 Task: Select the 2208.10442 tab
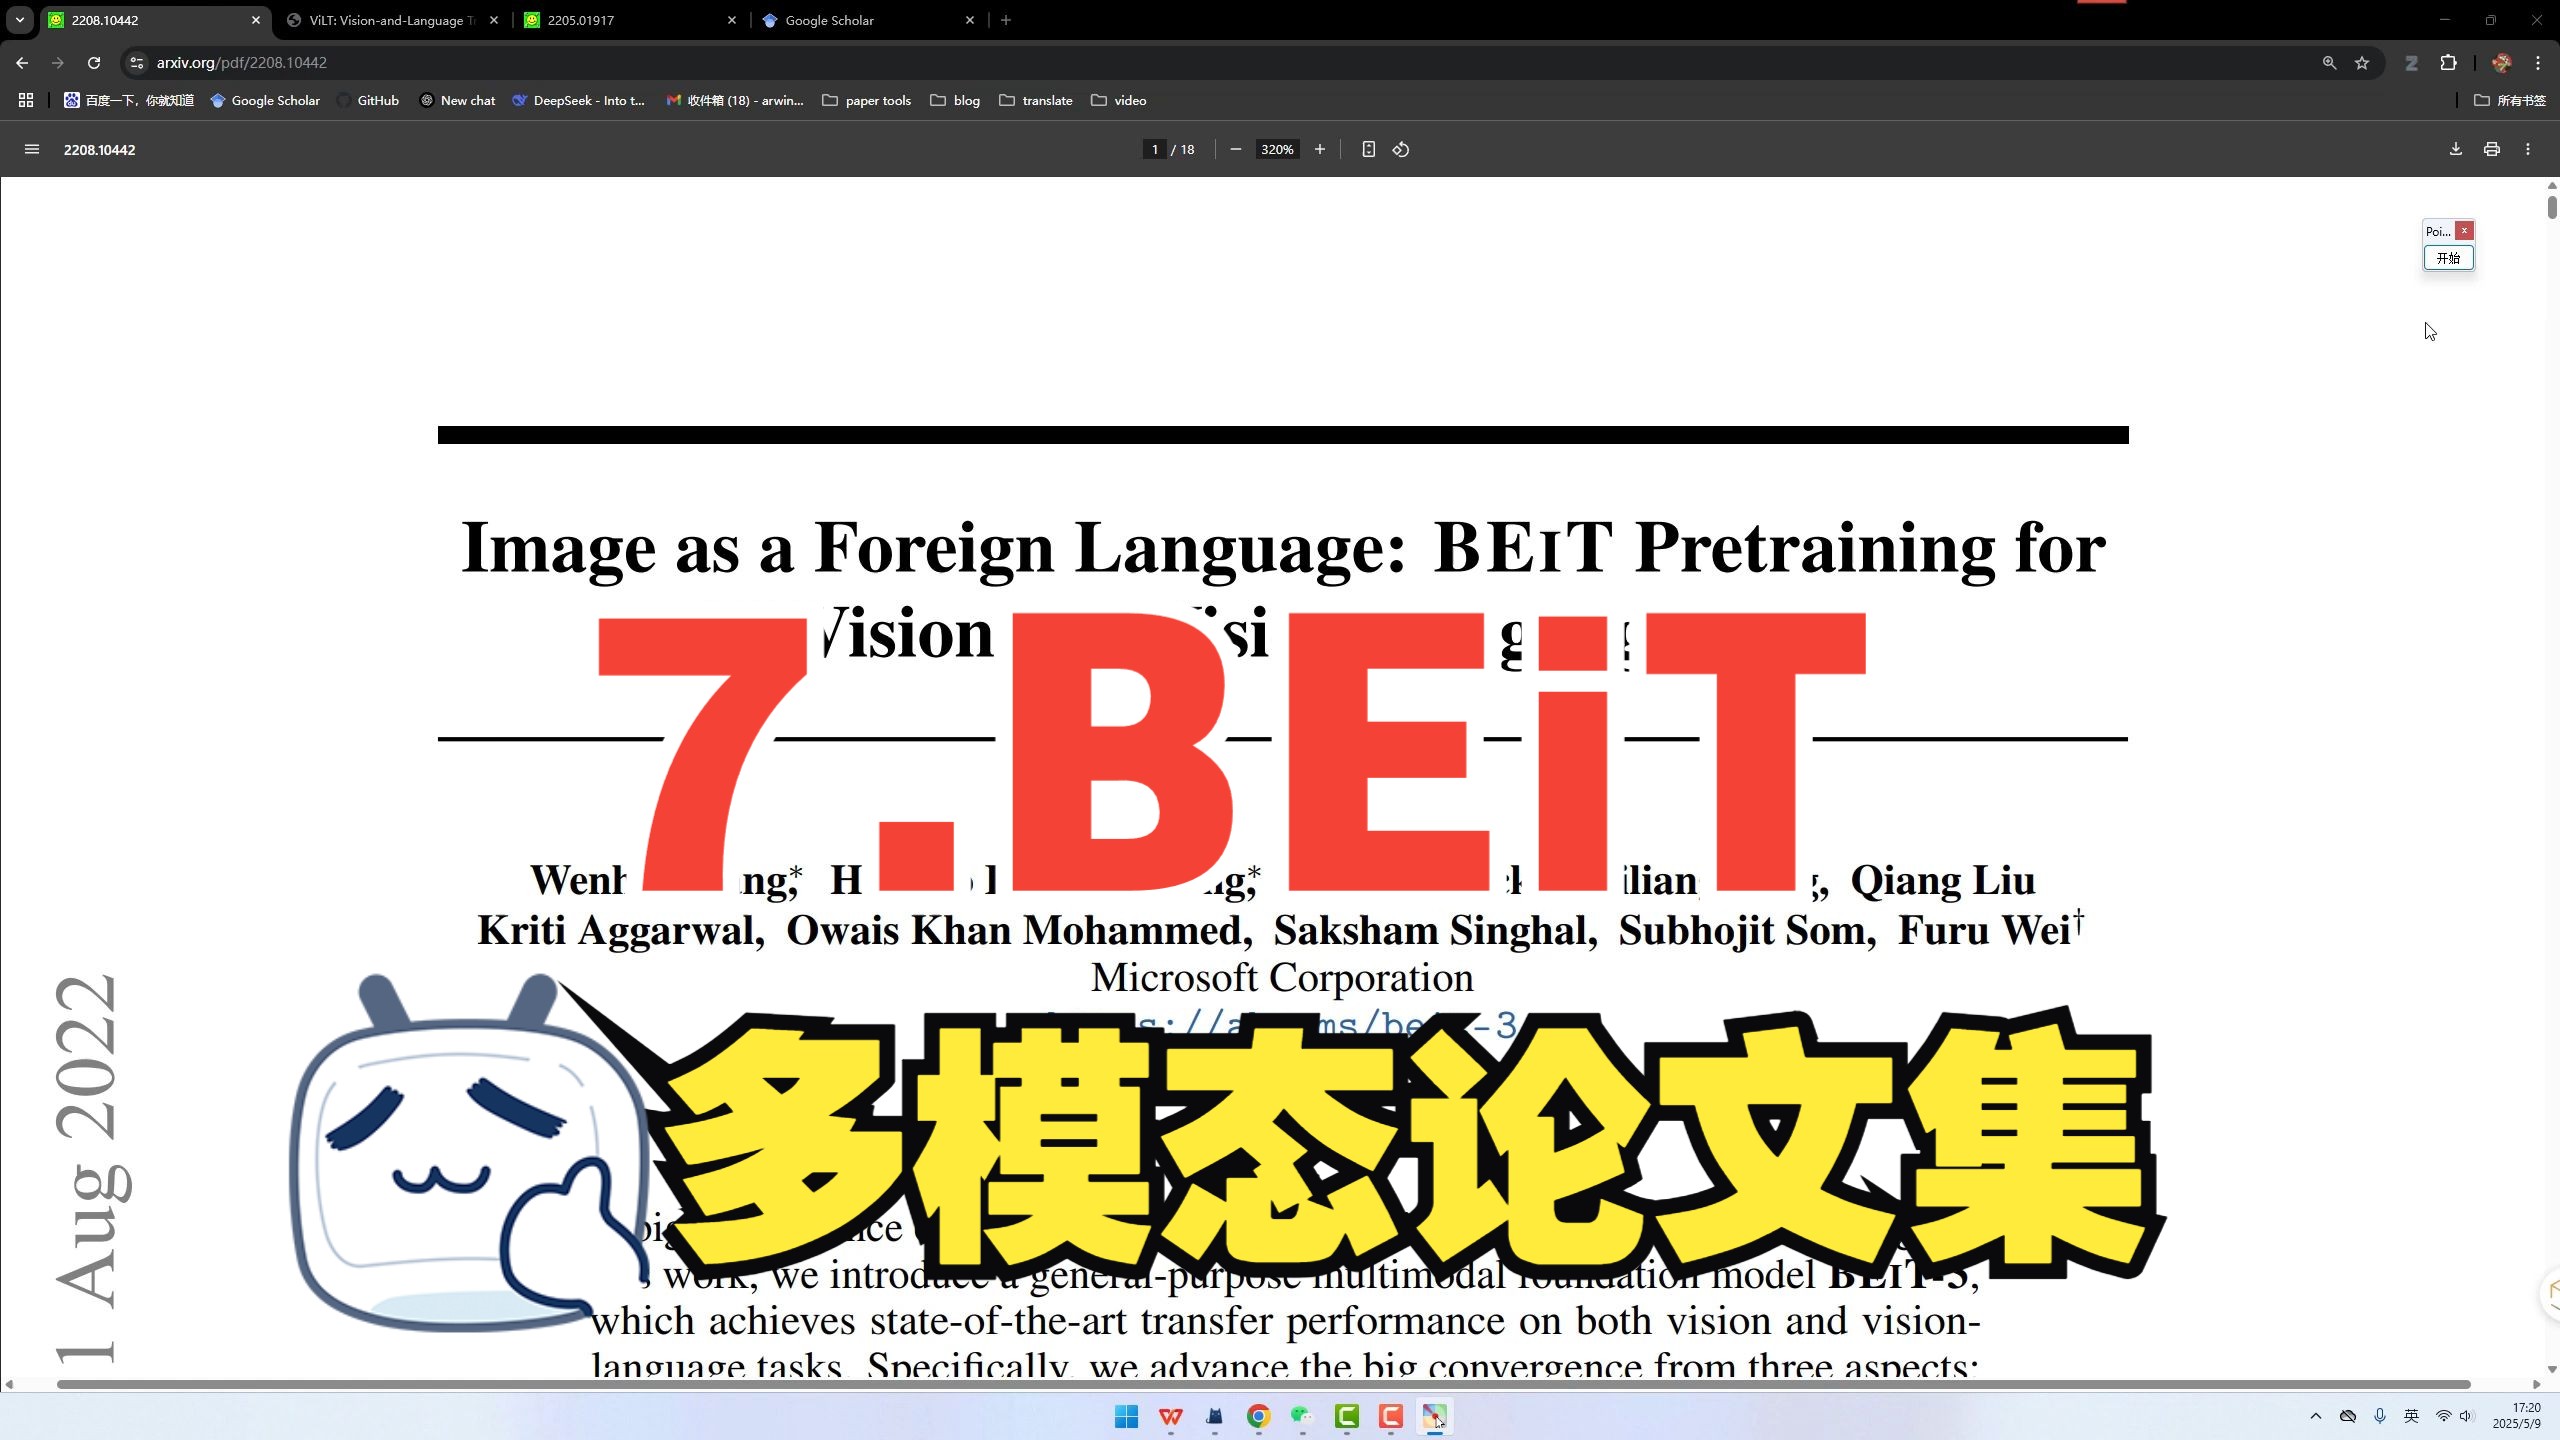(x=153, y=20)
